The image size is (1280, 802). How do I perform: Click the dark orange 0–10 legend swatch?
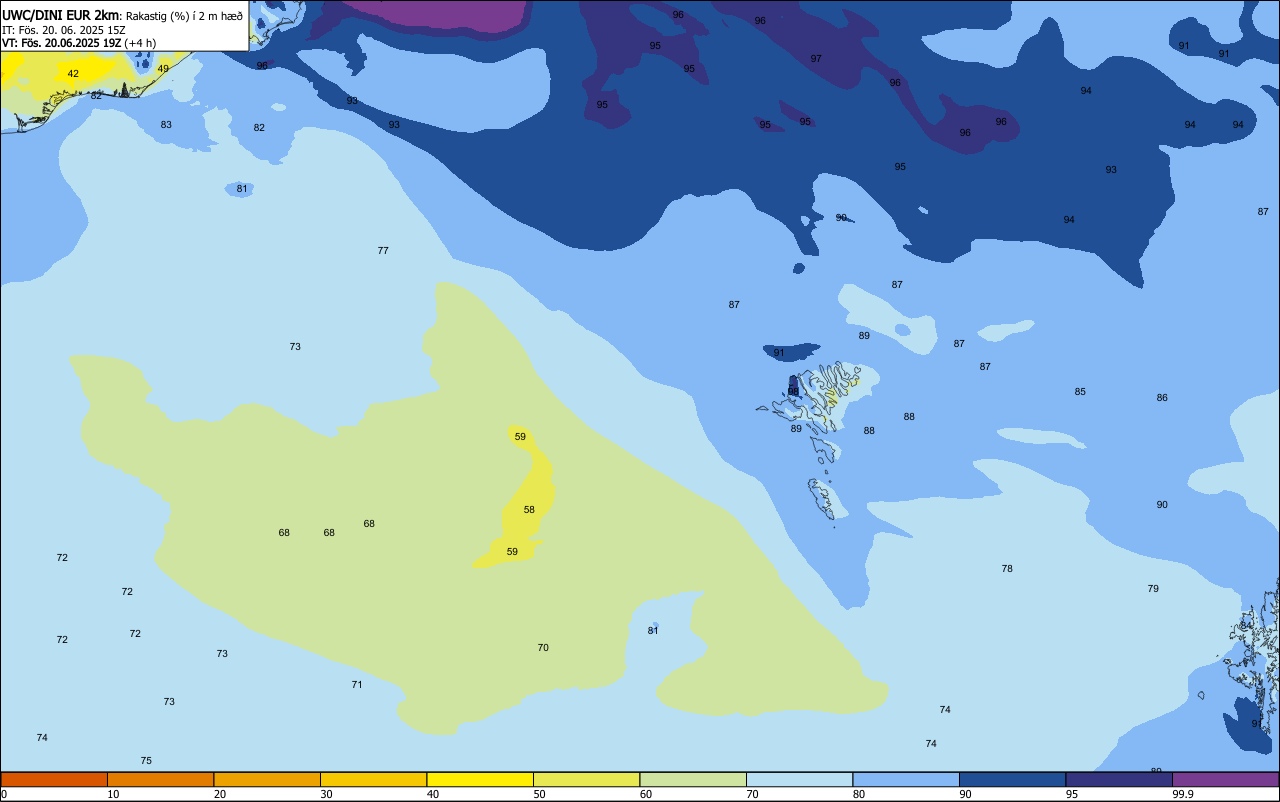tap(54, 780)
